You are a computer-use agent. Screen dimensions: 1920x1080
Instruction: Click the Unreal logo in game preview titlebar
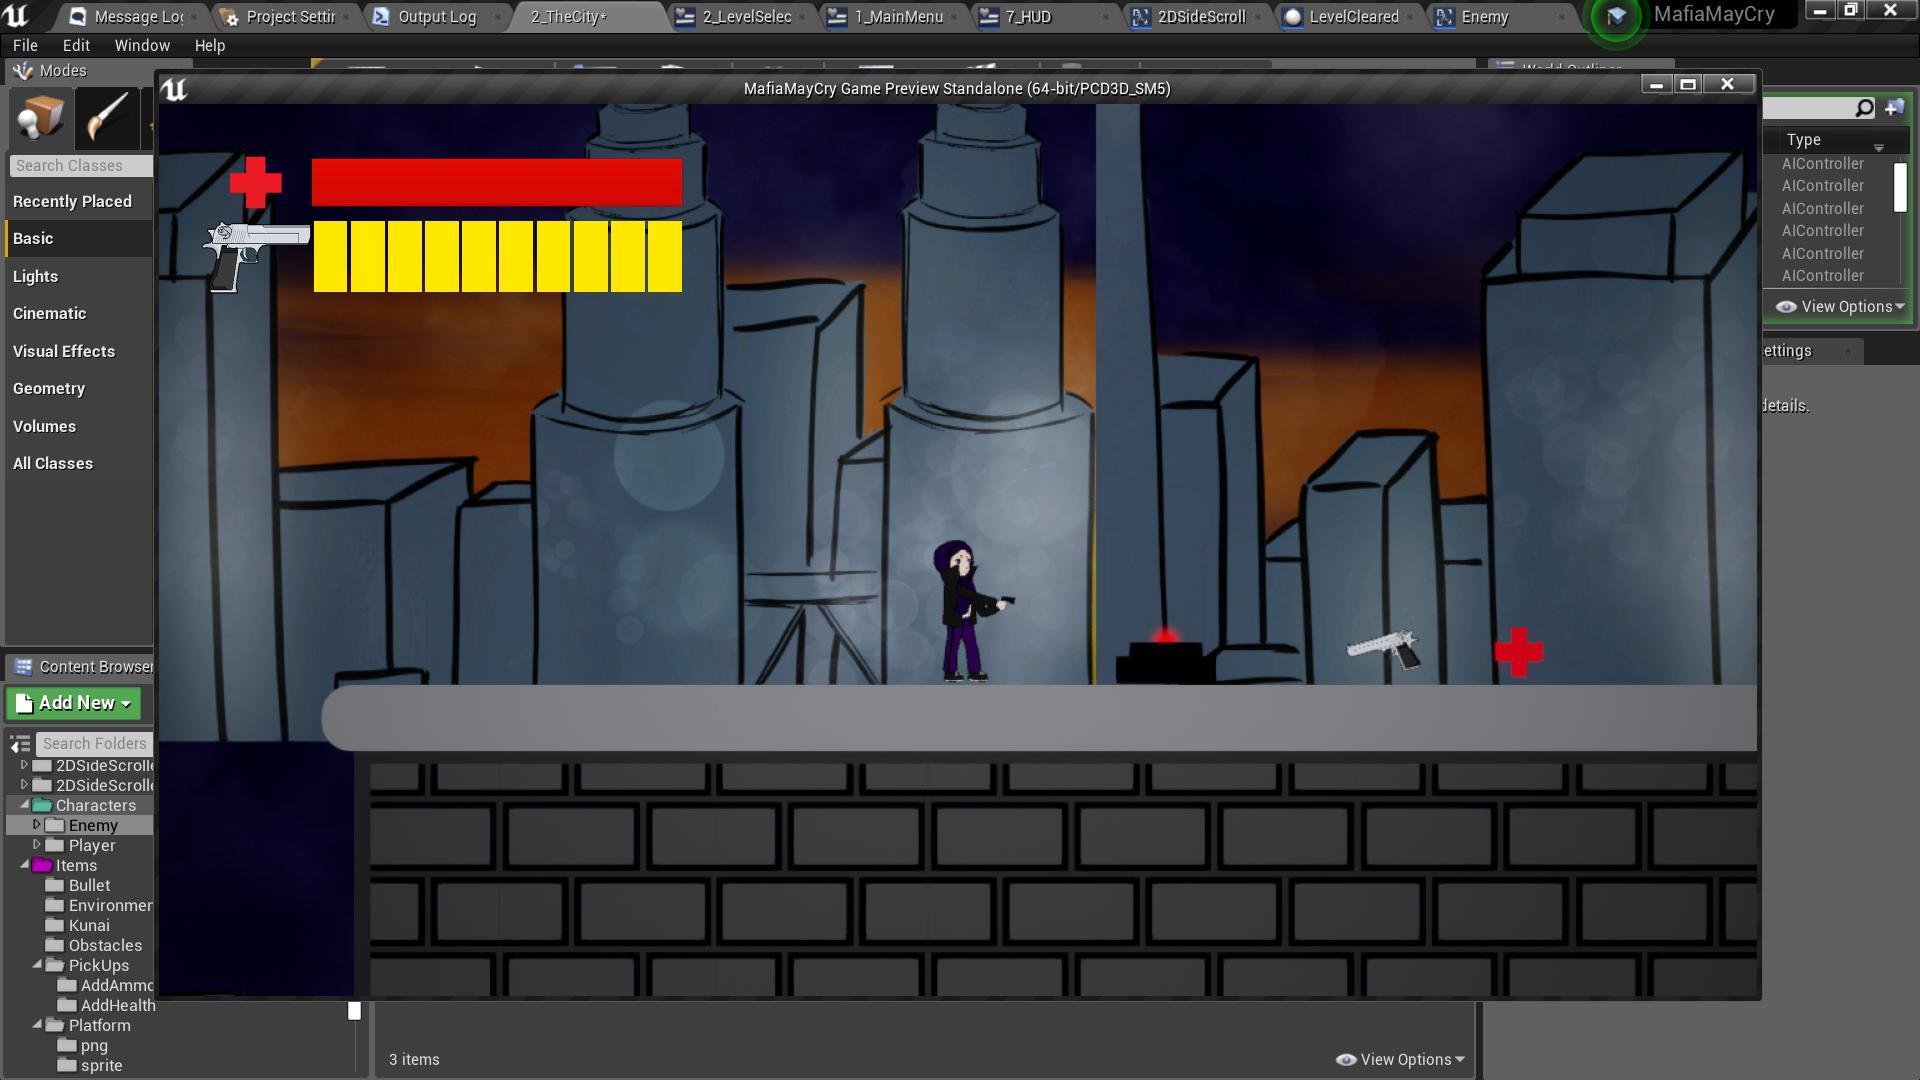coord(175,90)
